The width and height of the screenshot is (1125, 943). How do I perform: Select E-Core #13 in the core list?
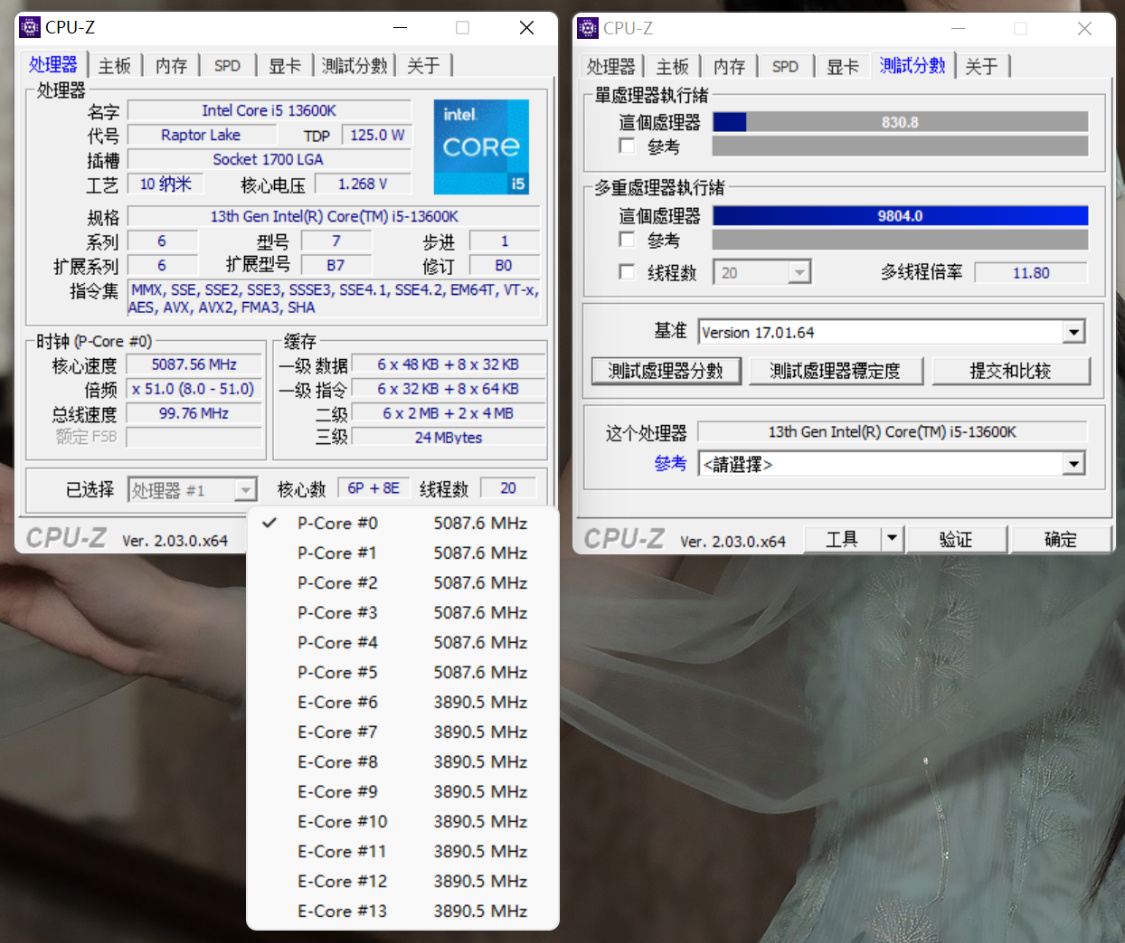pyautogui.click(x=402, y=911)
